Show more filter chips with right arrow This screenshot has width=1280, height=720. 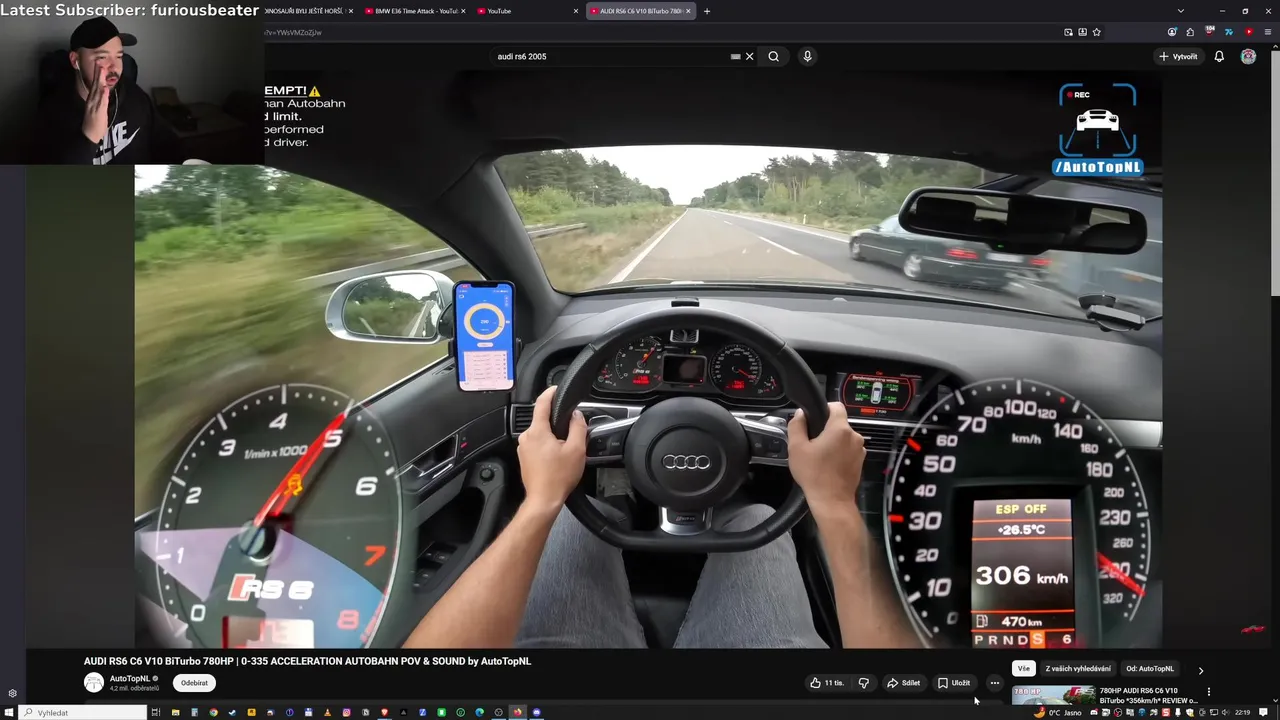click(1201, 670)
